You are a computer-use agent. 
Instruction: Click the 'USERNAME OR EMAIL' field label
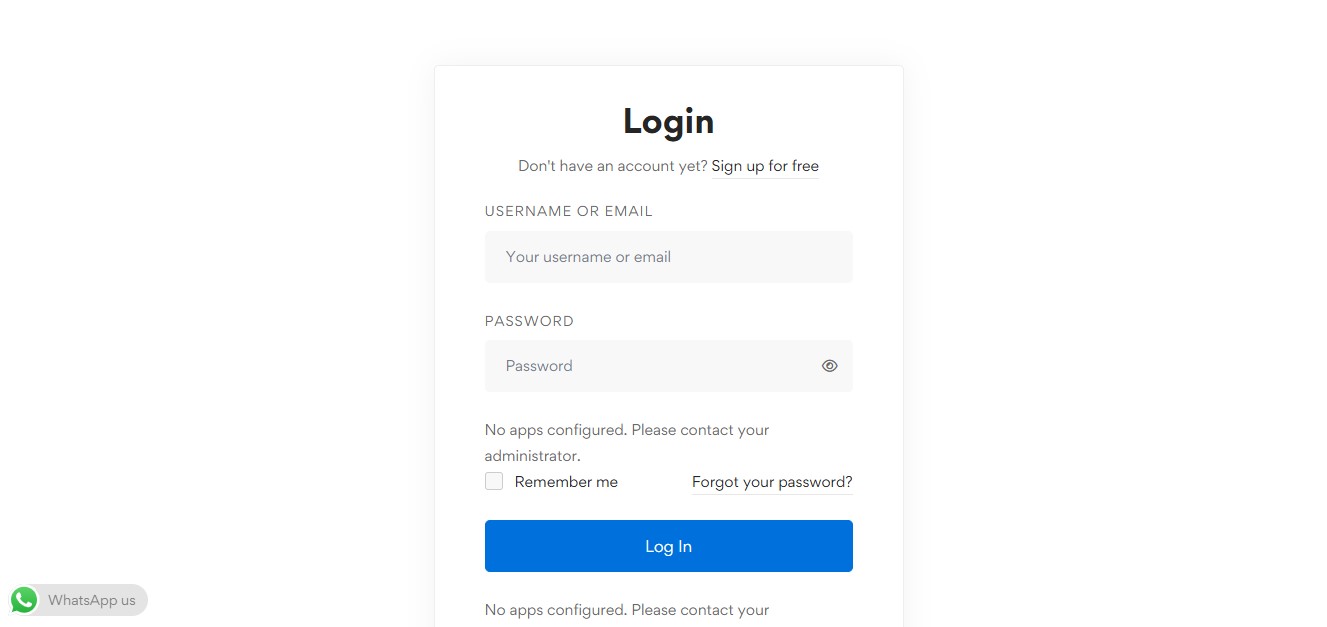pyautogui.click(x=568, y=211)
